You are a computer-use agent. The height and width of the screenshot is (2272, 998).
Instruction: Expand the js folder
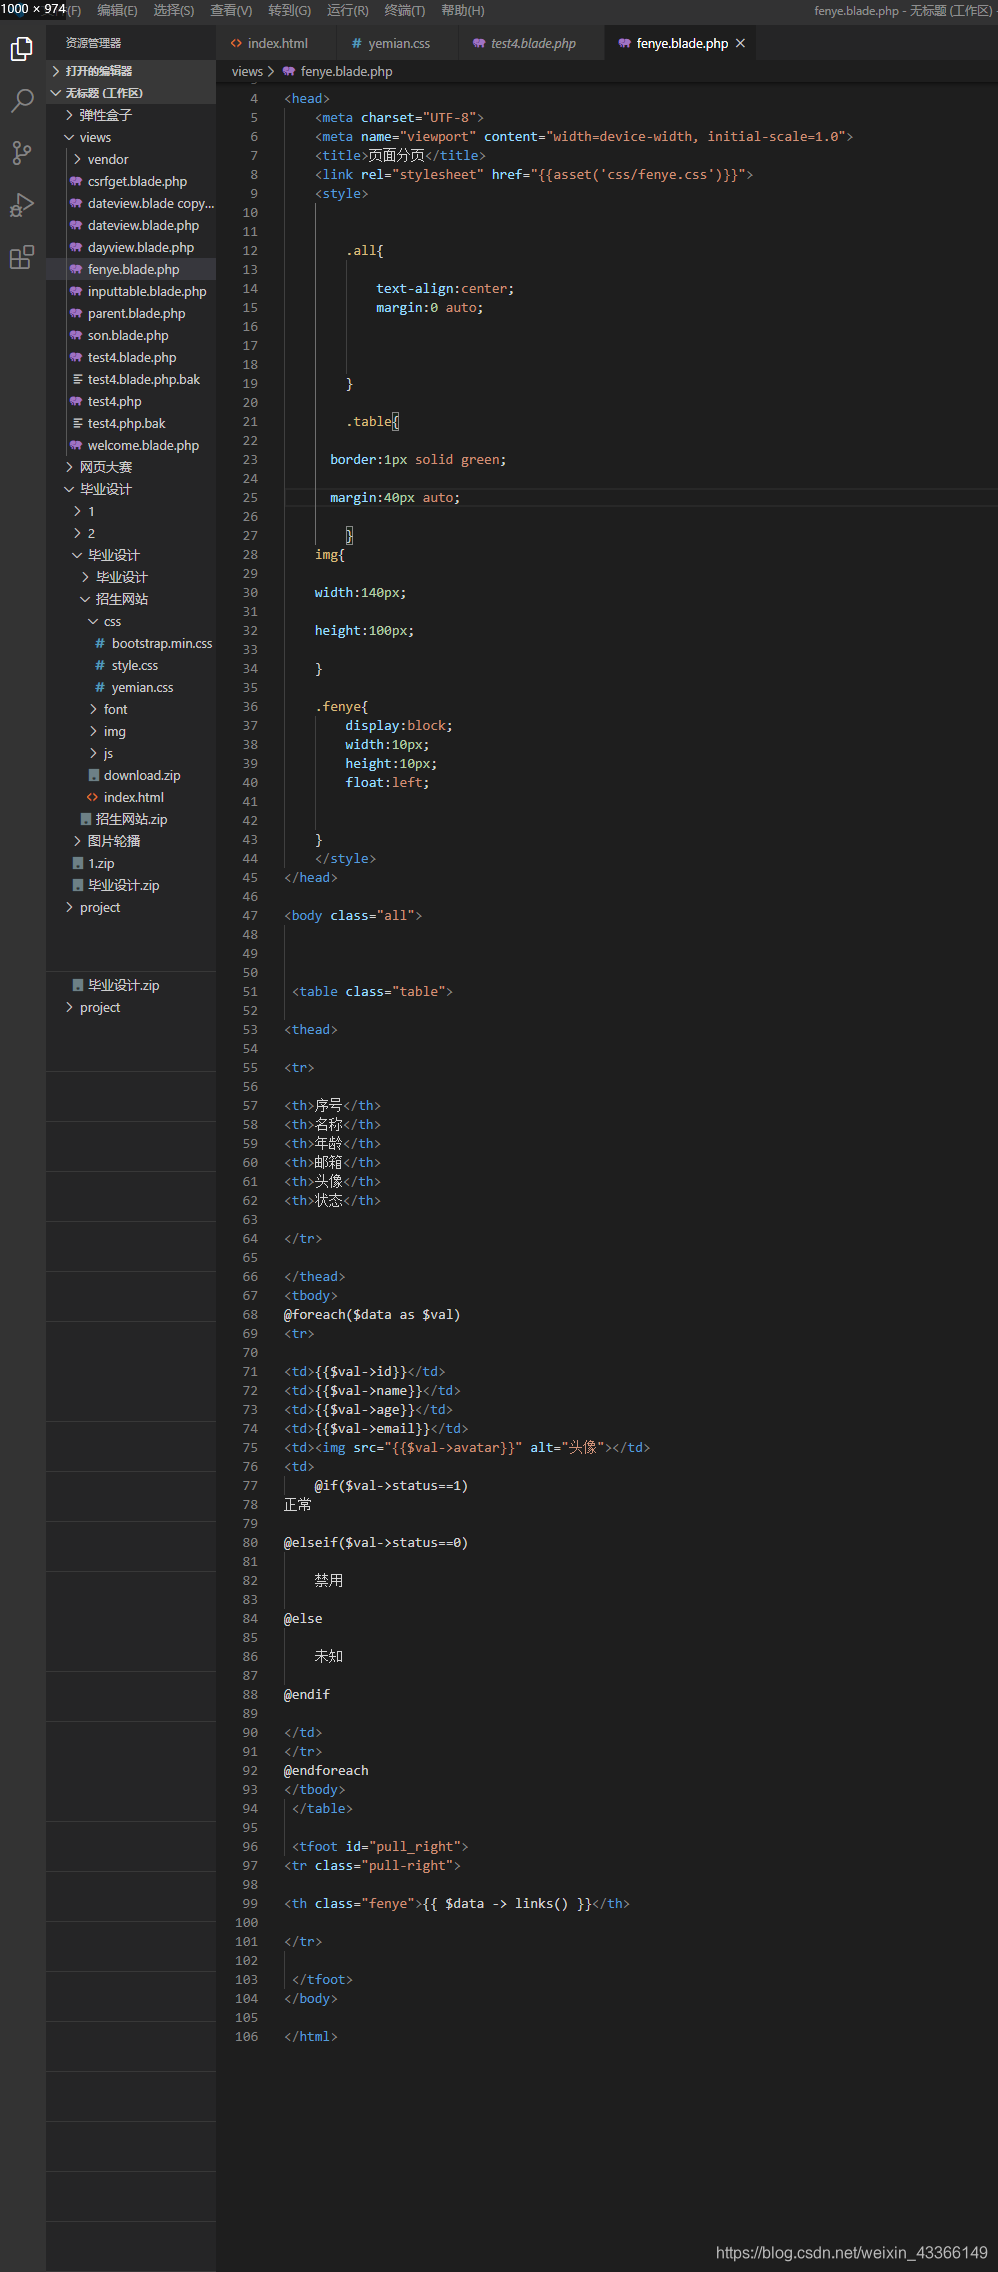coord(93,753)
